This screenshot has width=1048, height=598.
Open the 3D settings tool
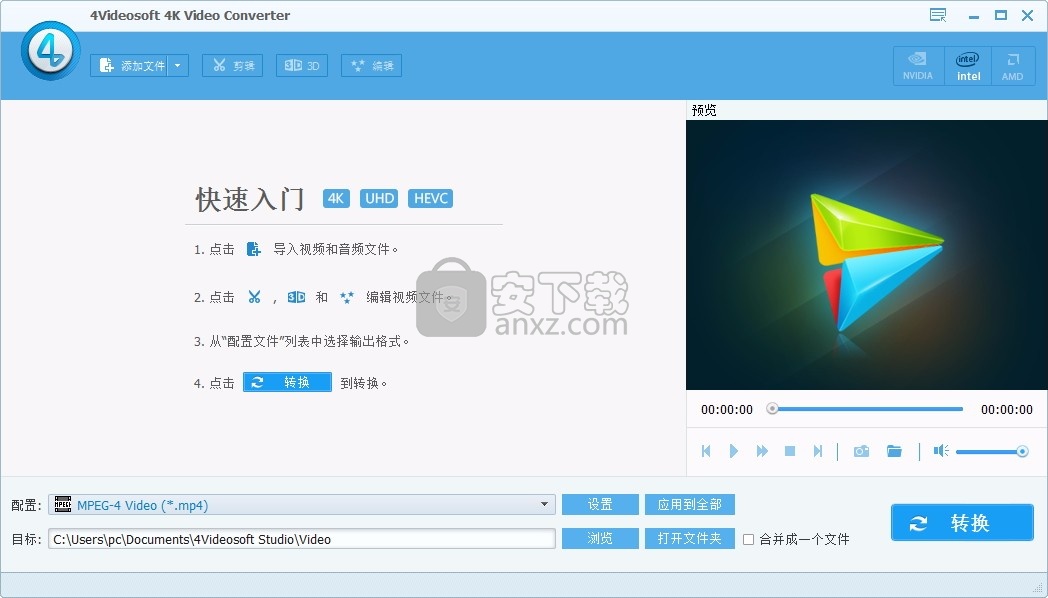(301, 65)
